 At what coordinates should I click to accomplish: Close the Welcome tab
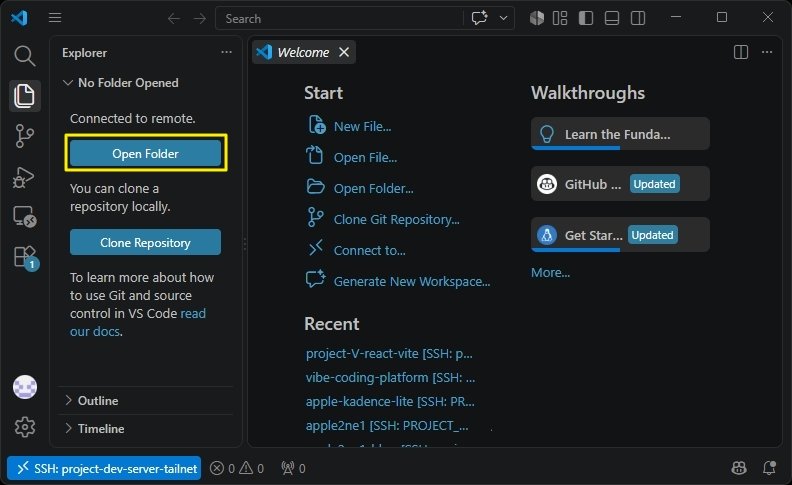pos(344,52)
